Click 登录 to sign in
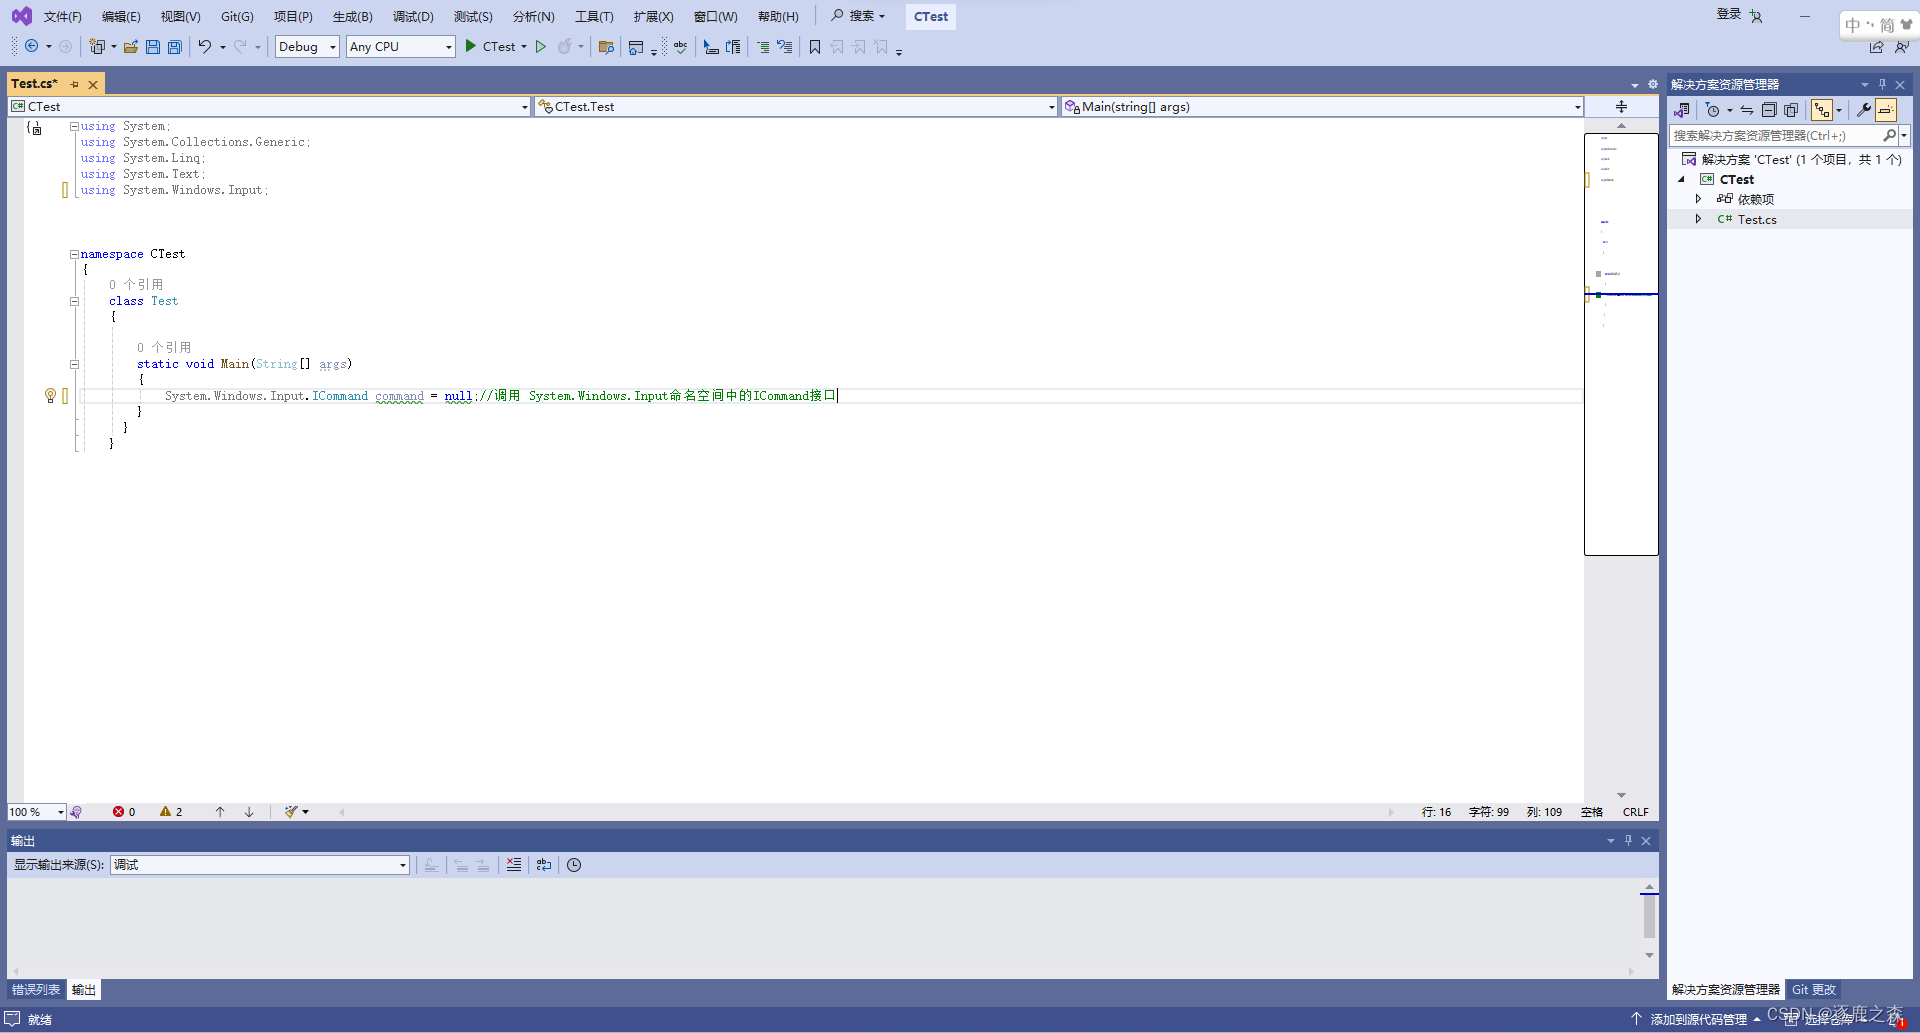Screen dimensions: 1920x1033 [1729, 14]
